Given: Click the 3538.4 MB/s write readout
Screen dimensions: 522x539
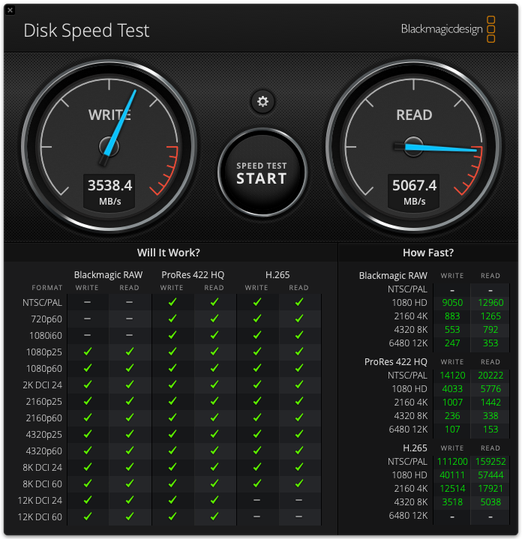Looking at the screenshot, I should pos(110,191).
